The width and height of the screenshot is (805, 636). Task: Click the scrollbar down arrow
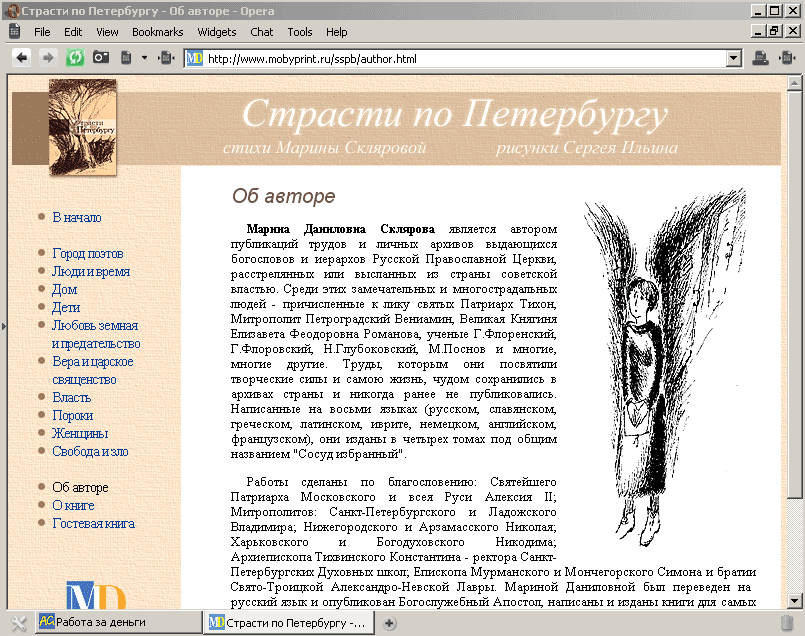[x=794, y=600]
